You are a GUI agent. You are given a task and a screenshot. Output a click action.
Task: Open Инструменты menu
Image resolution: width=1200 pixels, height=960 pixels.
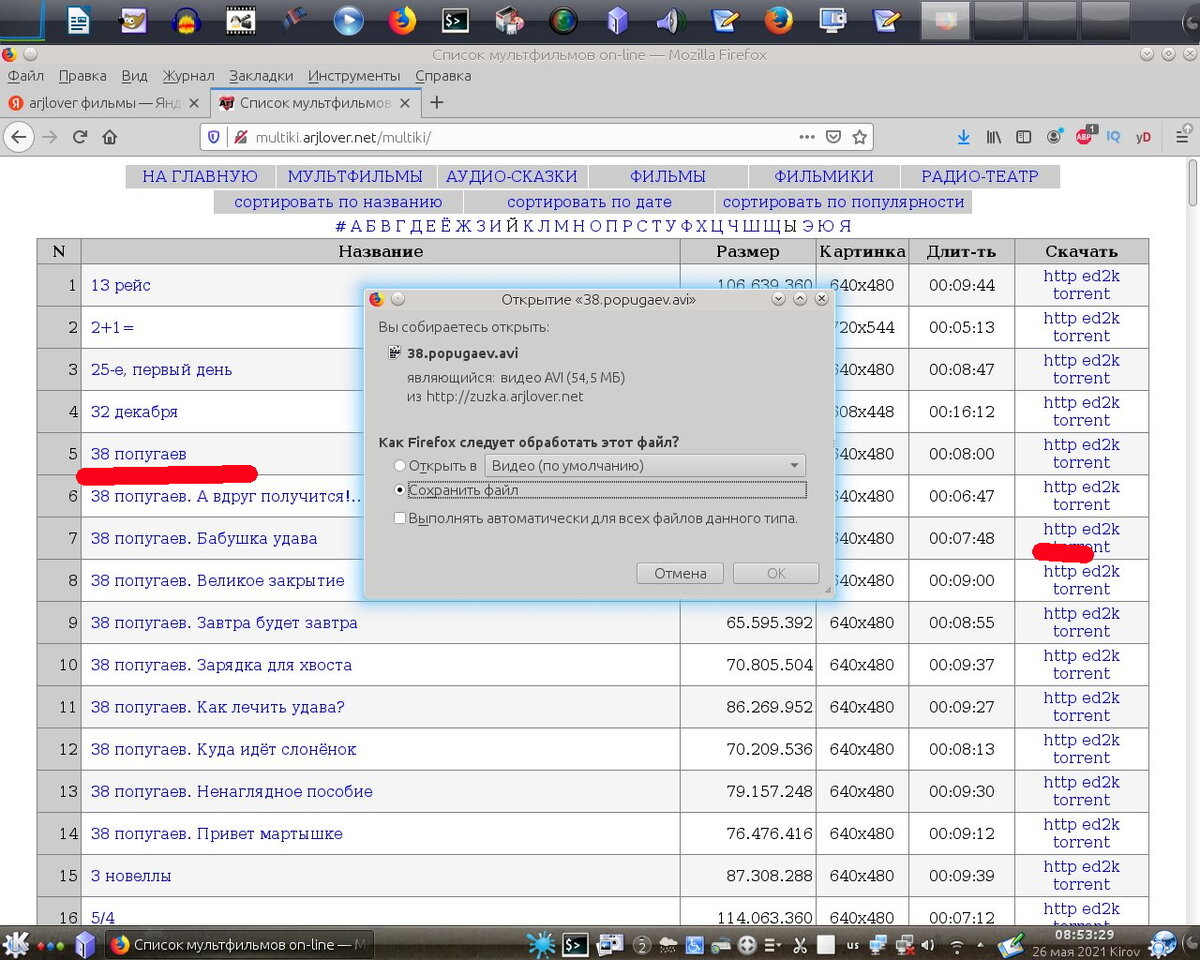[354, 76]
